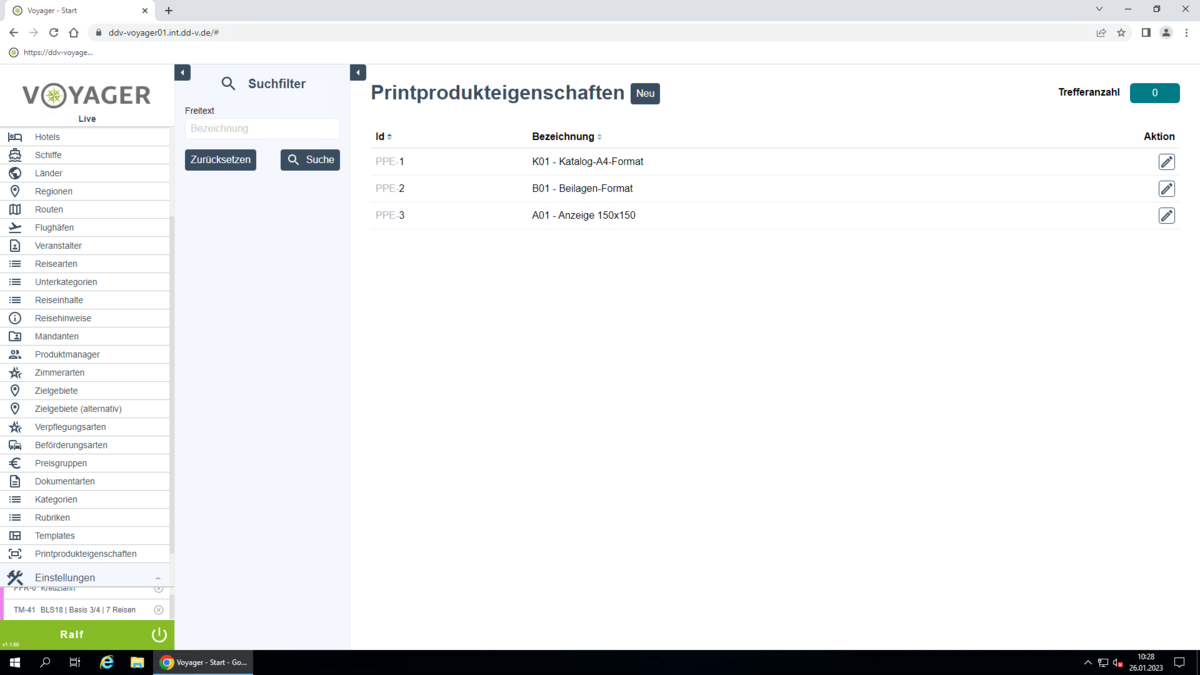Open a new browser tab
The width and height of the screenshot is (1200, 675).
point(168,10)
